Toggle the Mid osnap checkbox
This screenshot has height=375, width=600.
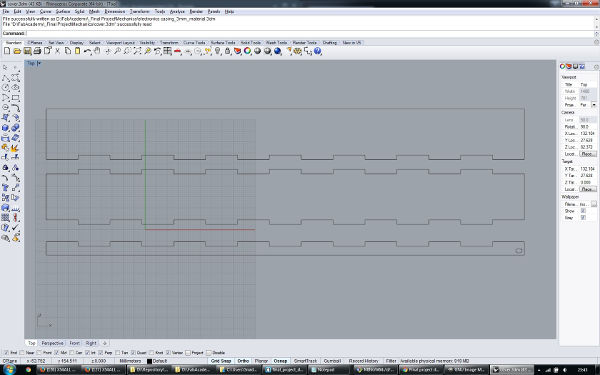57,352
